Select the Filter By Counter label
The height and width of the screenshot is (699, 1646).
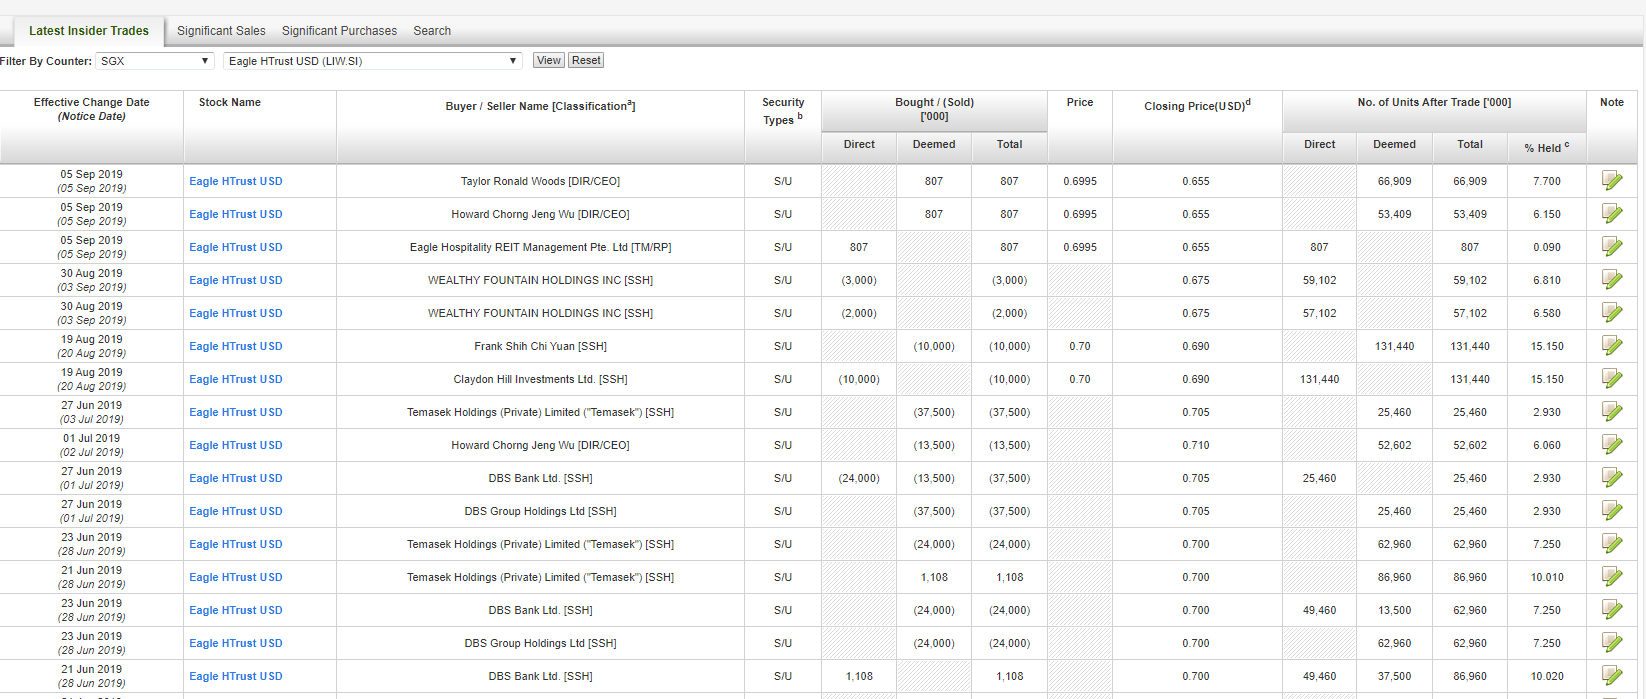click(x=46, y=61)
